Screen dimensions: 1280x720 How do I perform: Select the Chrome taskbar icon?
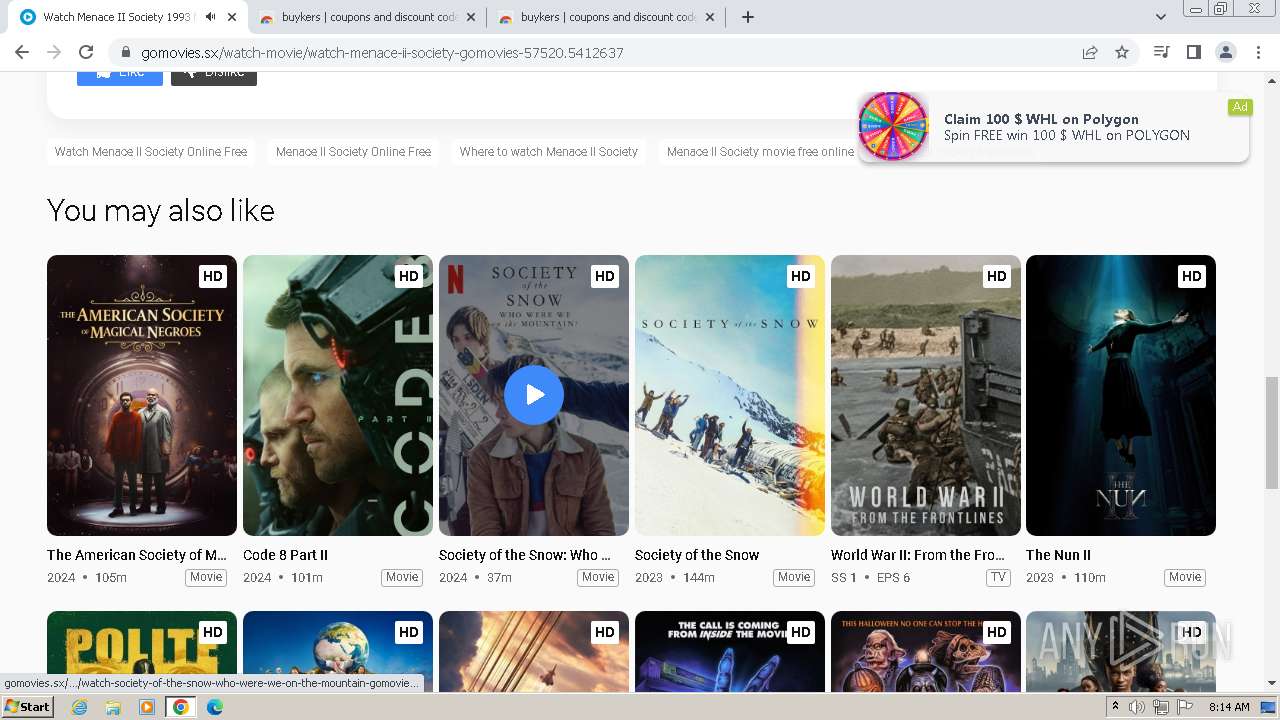[180, 707]
